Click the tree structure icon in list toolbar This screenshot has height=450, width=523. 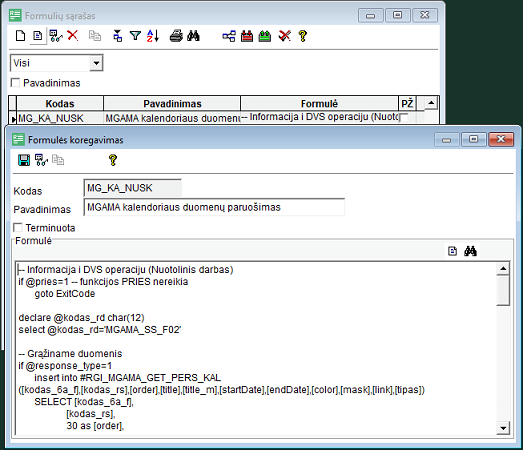229,36
